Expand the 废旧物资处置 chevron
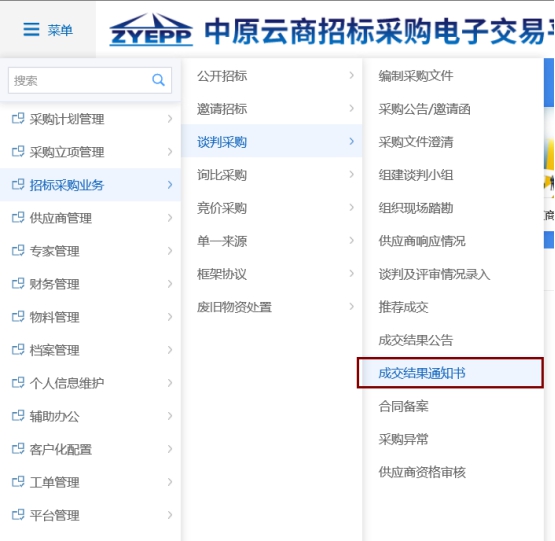Viewport: 555px width, 541px height. (351, 307)
